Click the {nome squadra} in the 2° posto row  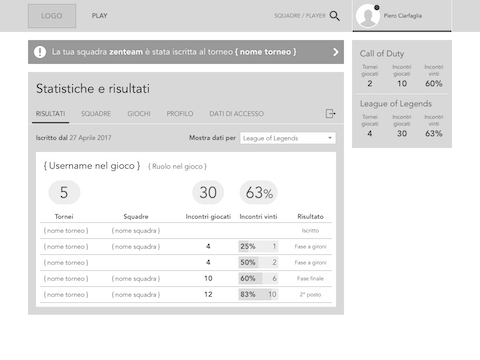[x=136, y=295]
